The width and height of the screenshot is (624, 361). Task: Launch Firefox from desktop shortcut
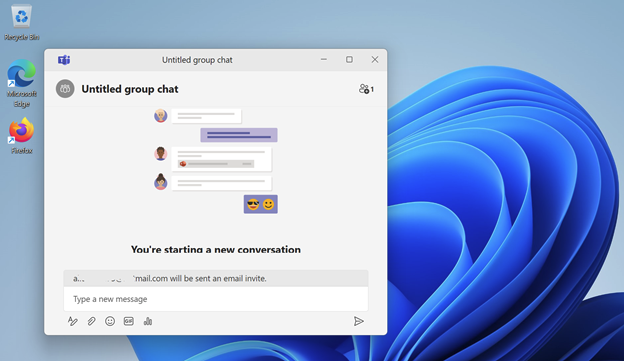21,136
